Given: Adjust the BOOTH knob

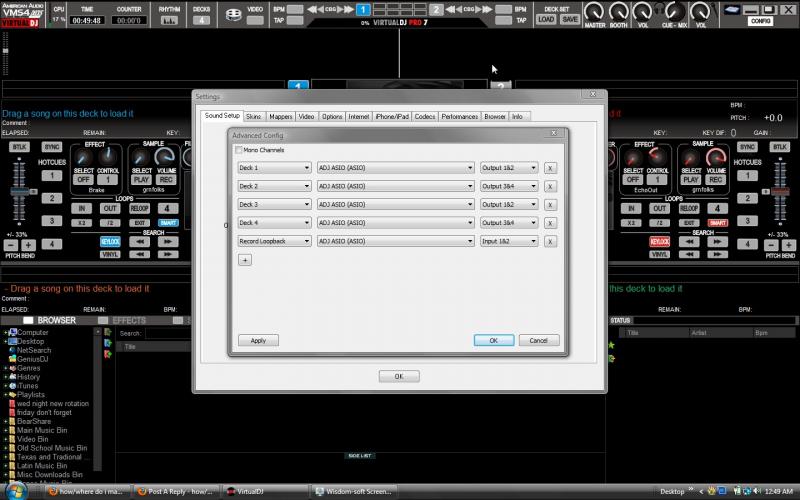Looking at the screenshot, I should tap(618, 11).
